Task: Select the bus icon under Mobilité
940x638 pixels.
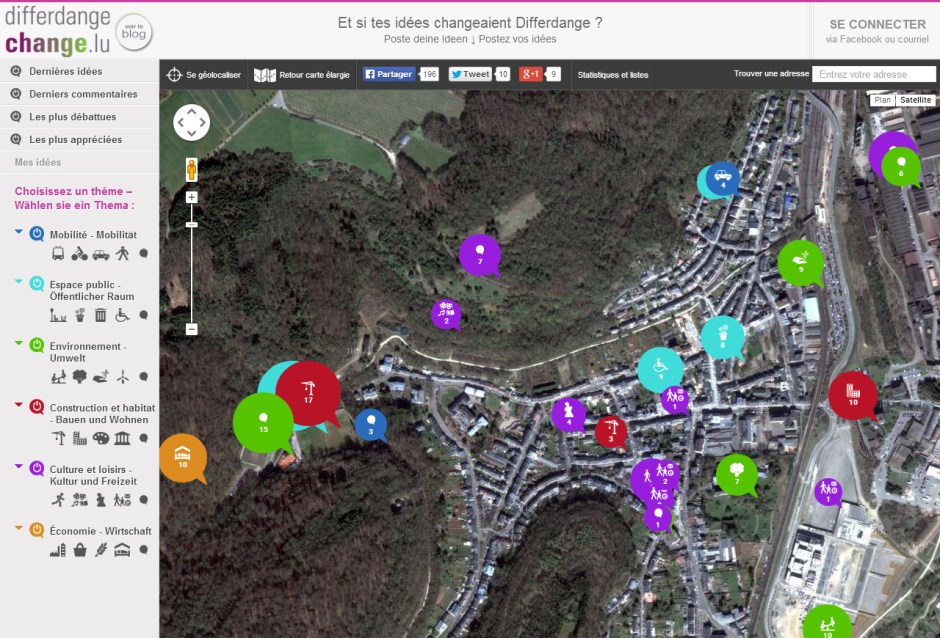Action: click(58, 254)
